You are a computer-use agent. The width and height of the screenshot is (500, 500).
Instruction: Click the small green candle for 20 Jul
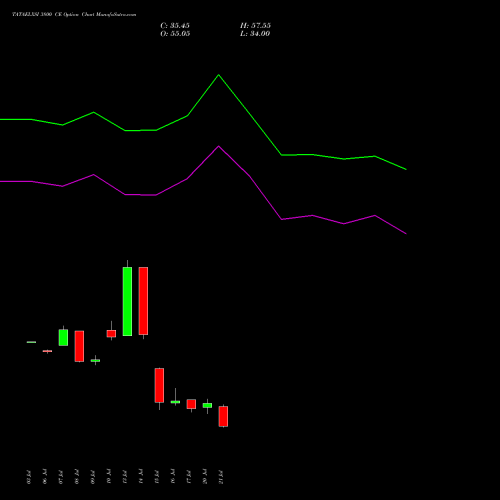[x=207, y=405]
